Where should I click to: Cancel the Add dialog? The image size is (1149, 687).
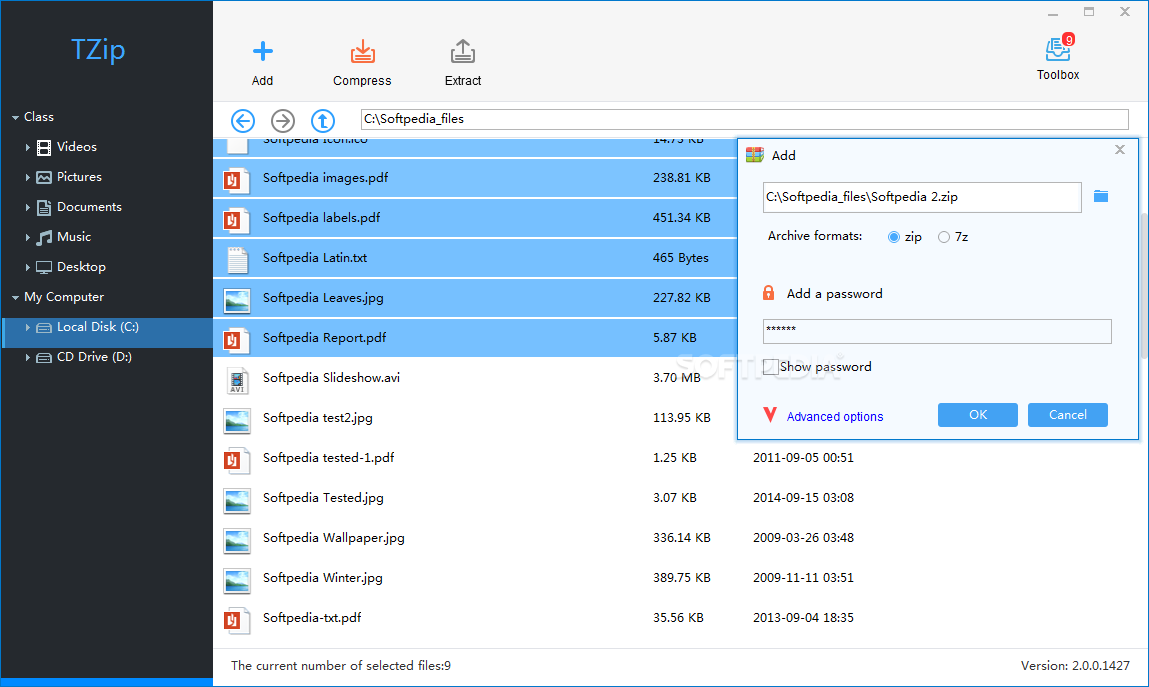[1068, 415]
